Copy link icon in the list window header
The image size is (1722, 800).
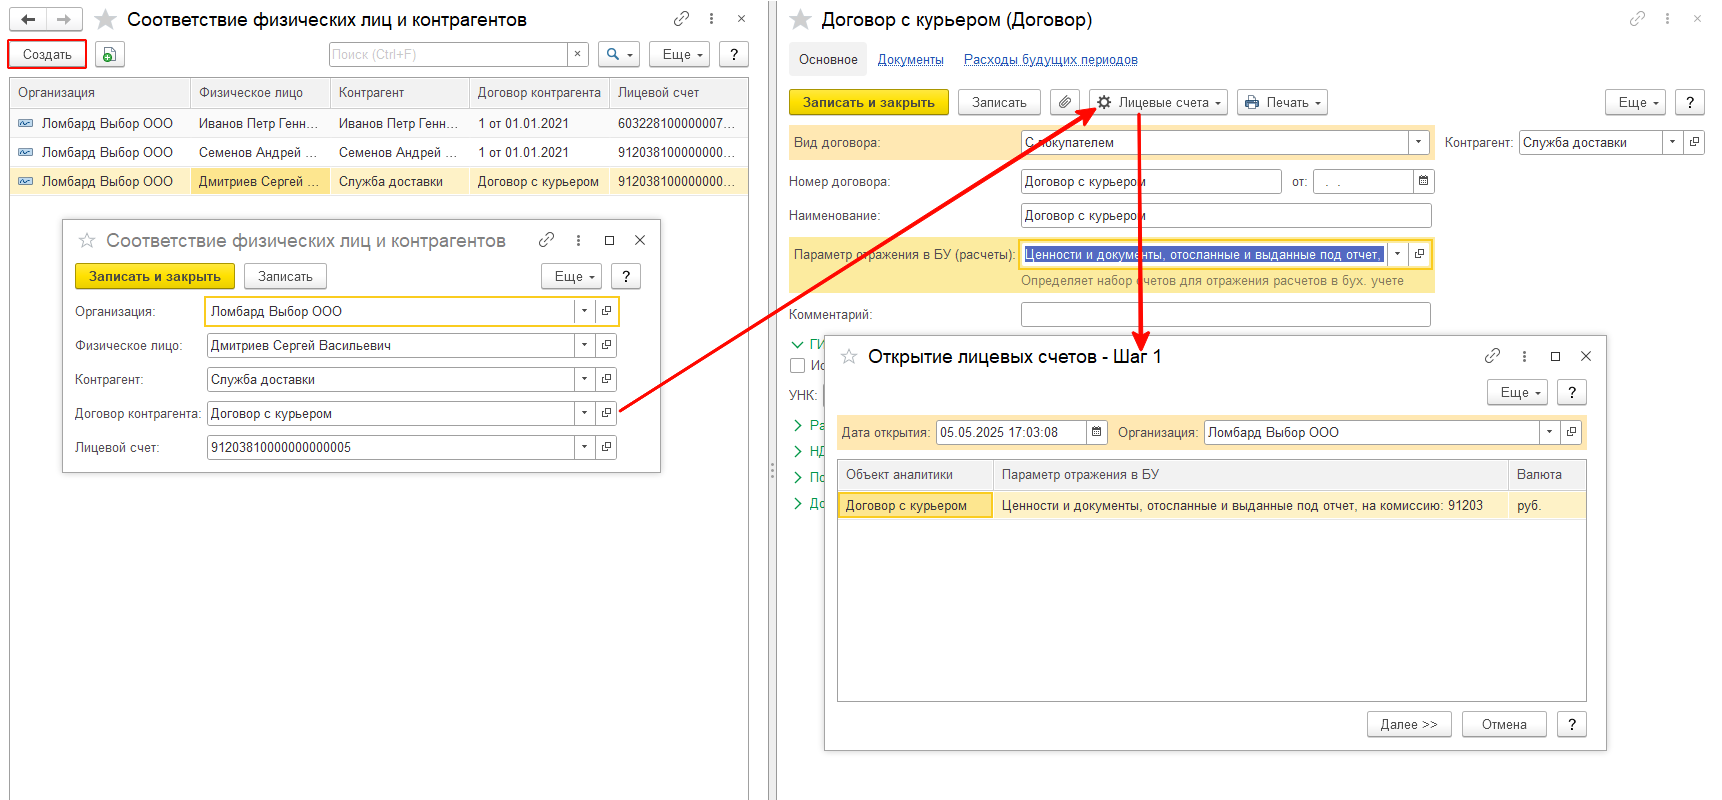[x=681, y=19]
